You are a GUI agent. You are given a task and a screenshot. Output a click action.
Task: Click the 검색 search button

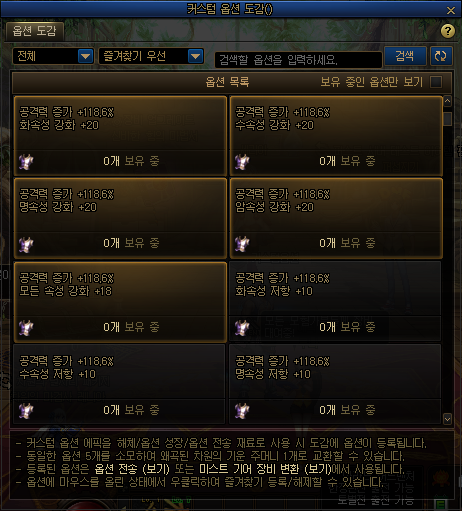tap(405, 56)
